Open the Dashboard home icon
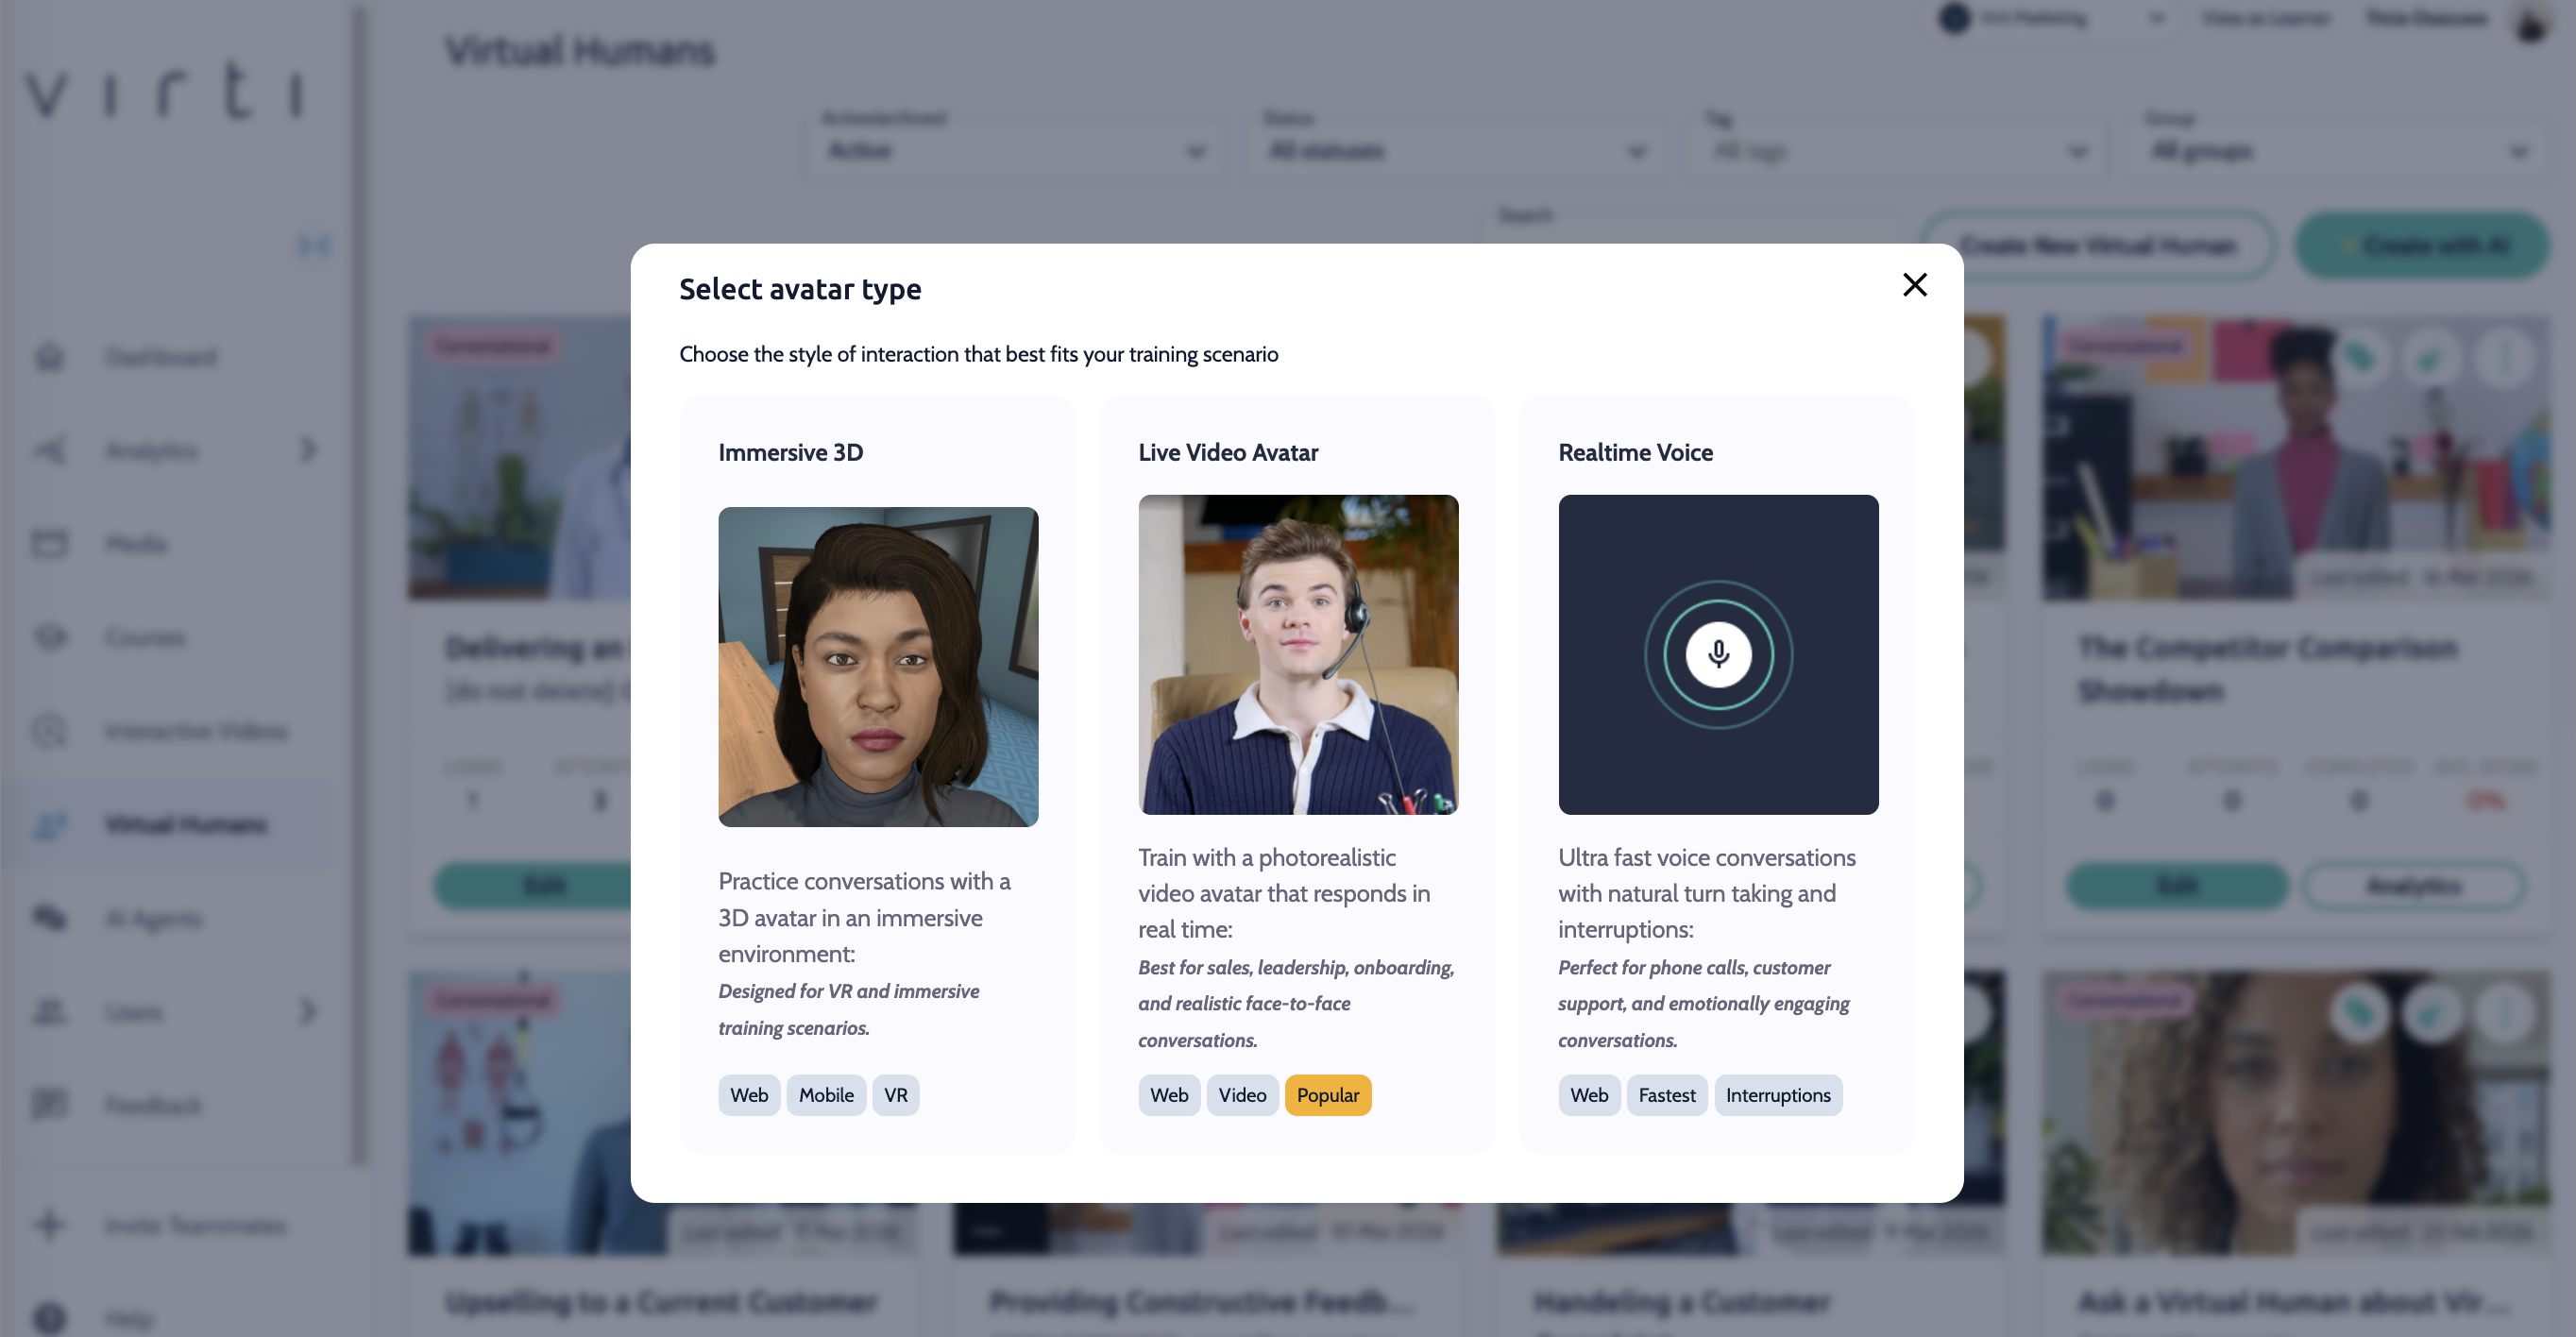The image size is (2576, 1337). (49, 357)
